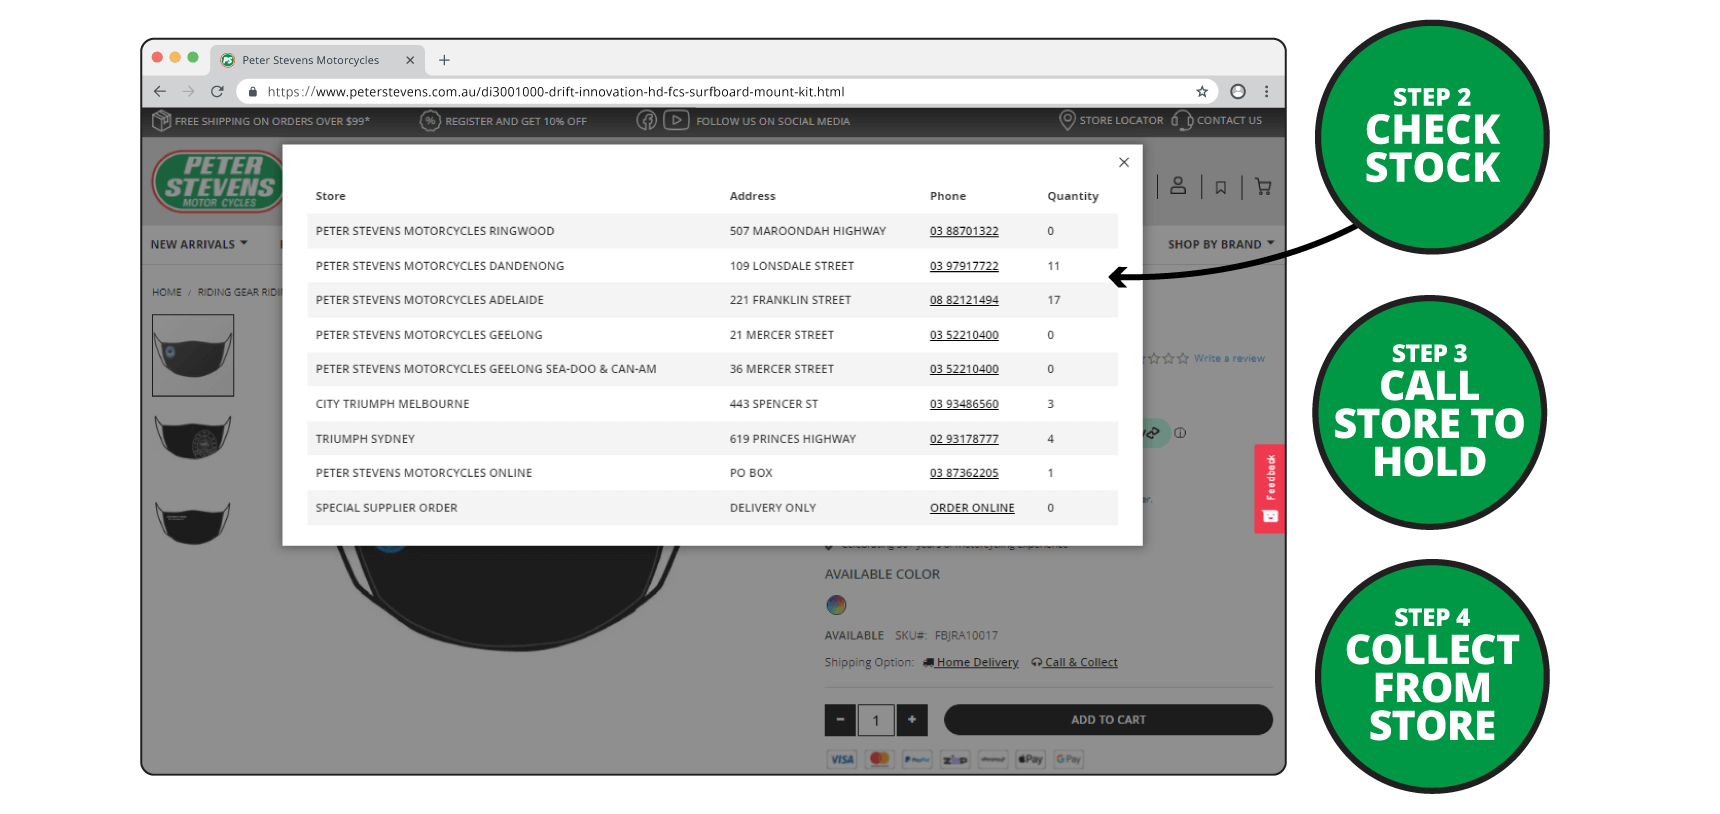Go to Home breadcrumb
This screenshot has height=814, width=1720.
point(167,292)
